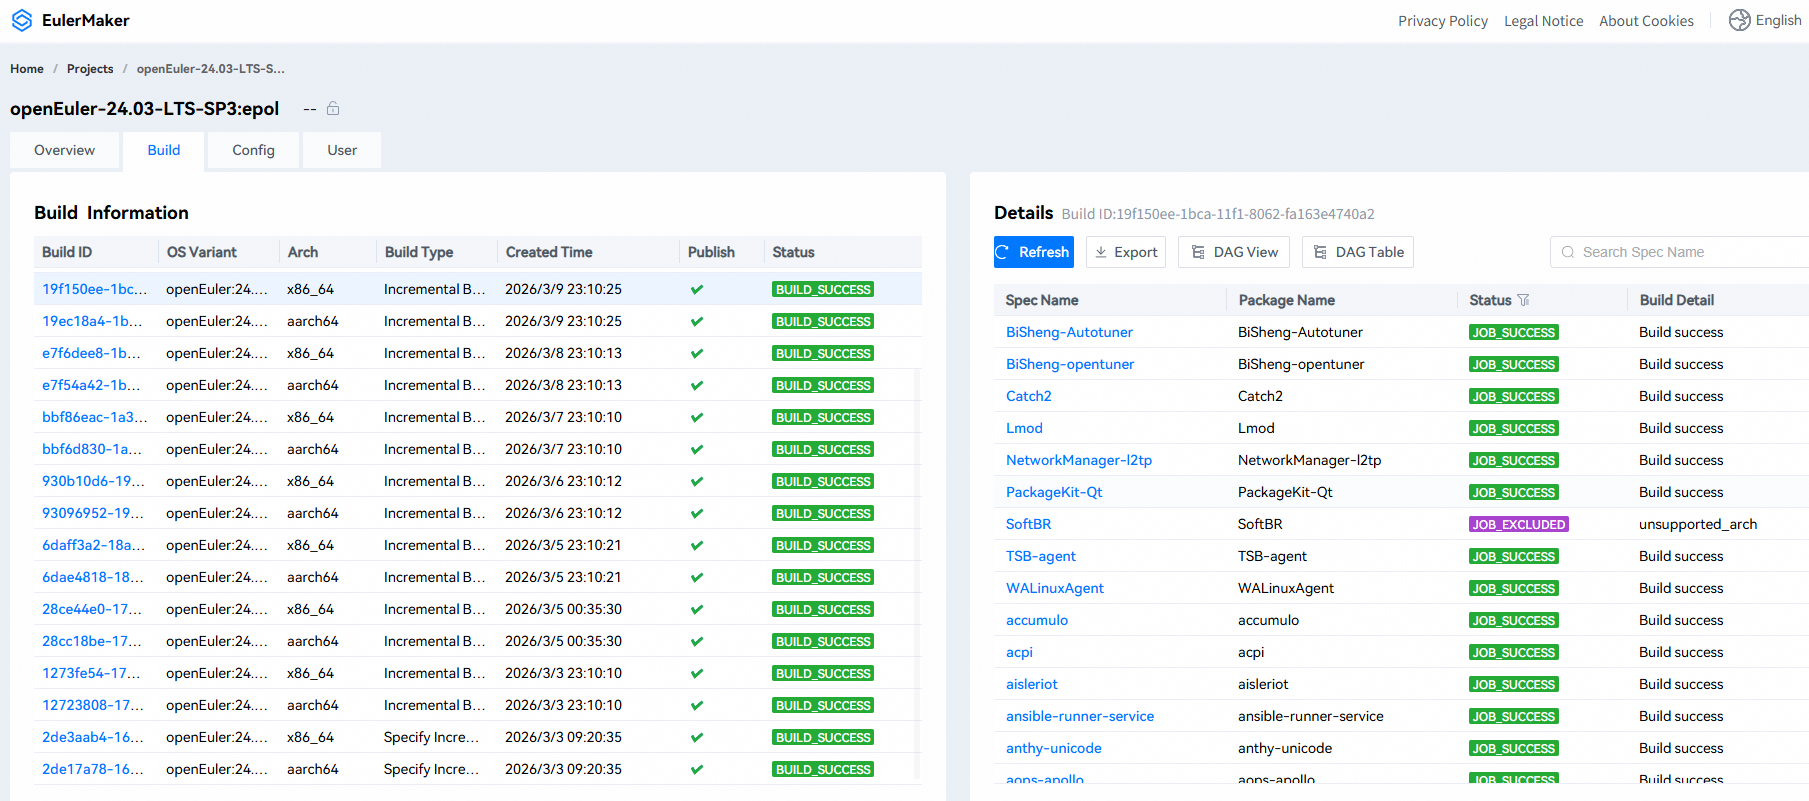Click the lock icon beside the project name

333,108
